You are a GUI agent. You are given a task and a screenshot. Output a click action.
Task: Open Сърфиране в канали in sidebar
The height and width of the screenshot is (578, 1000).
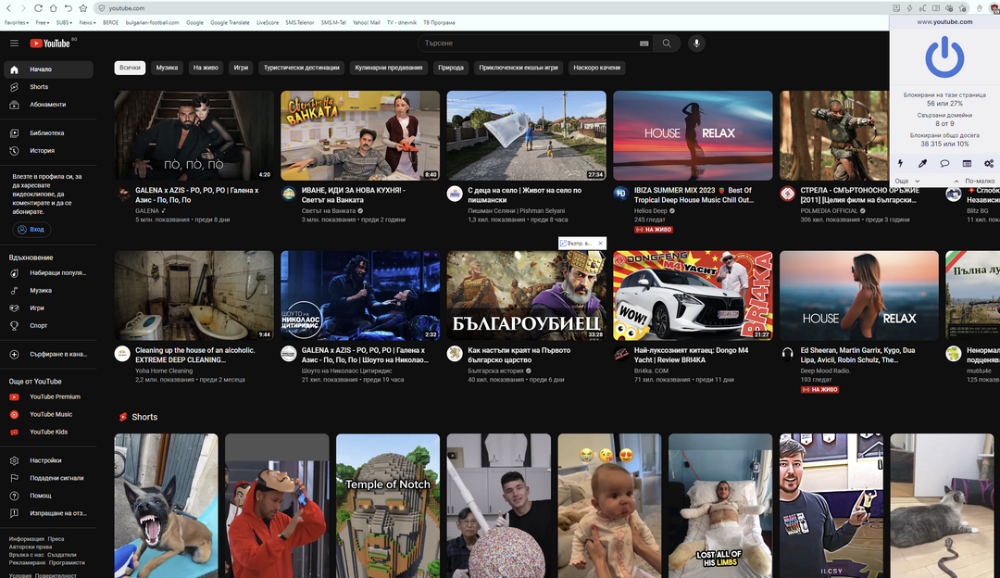tap(48, 354)
